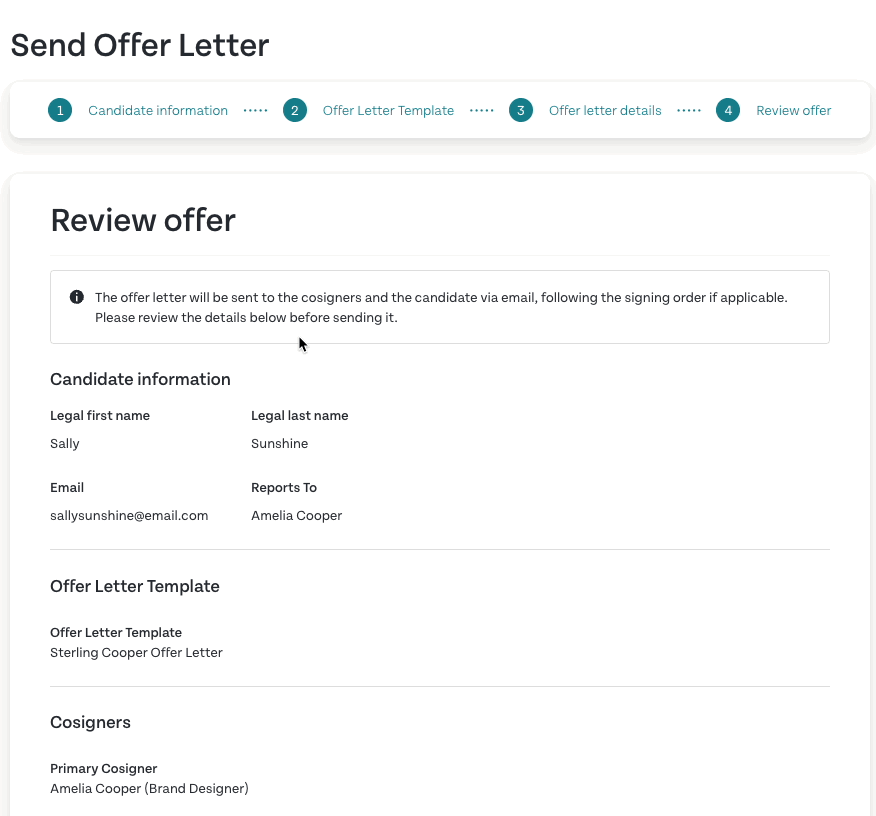
Task: Click the Candidate information section heading
Action: [x=140, y=379]
